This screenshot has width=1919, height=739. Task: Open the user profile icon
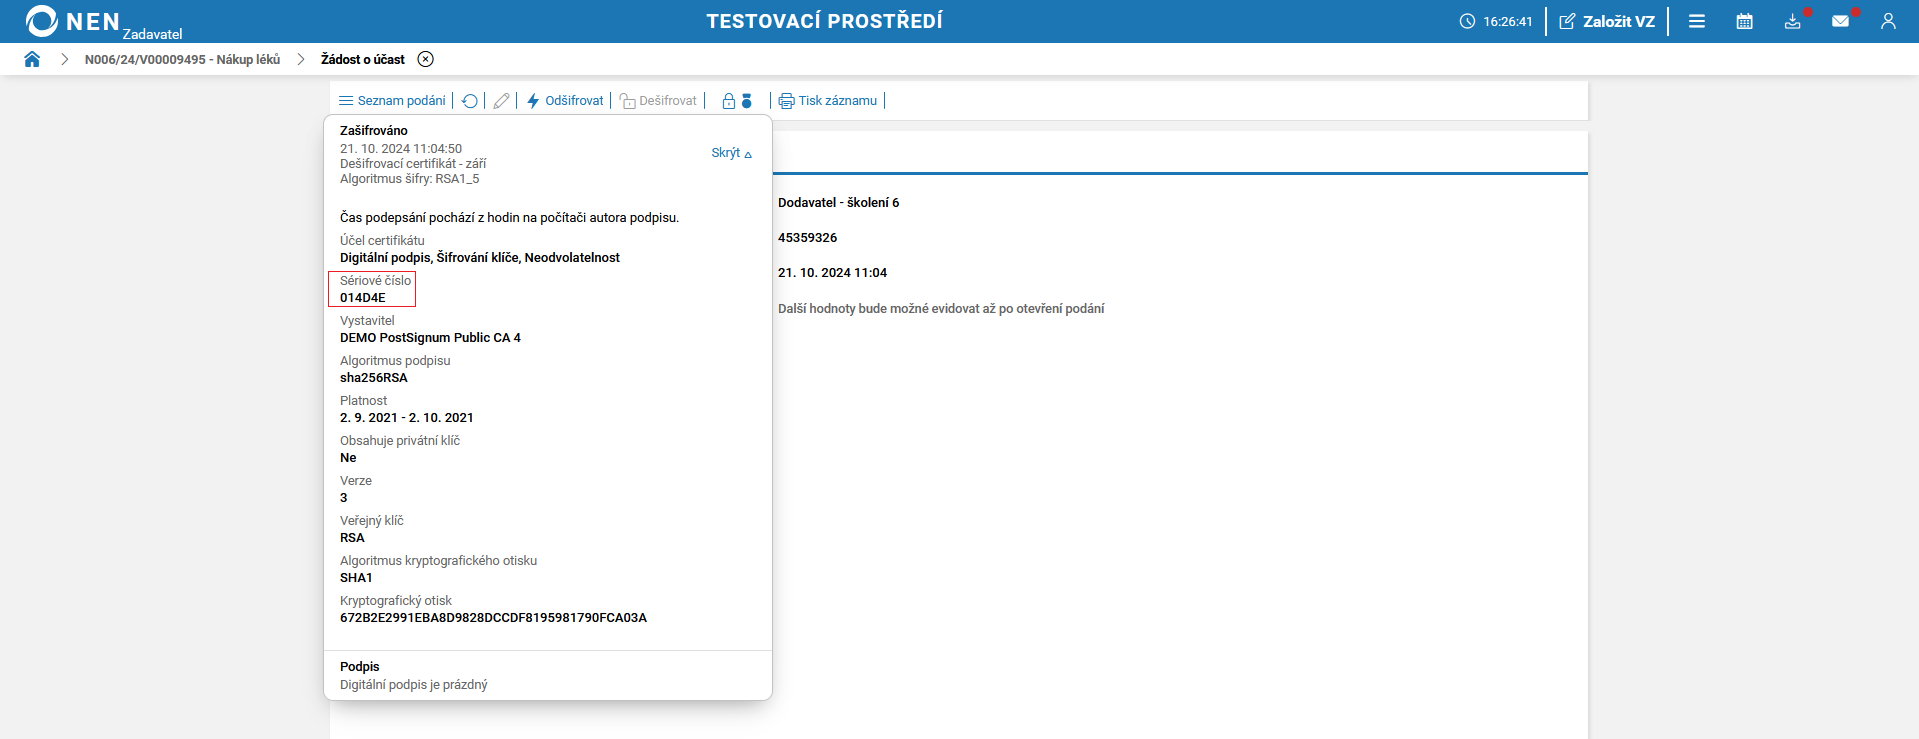pos(1888,21)
